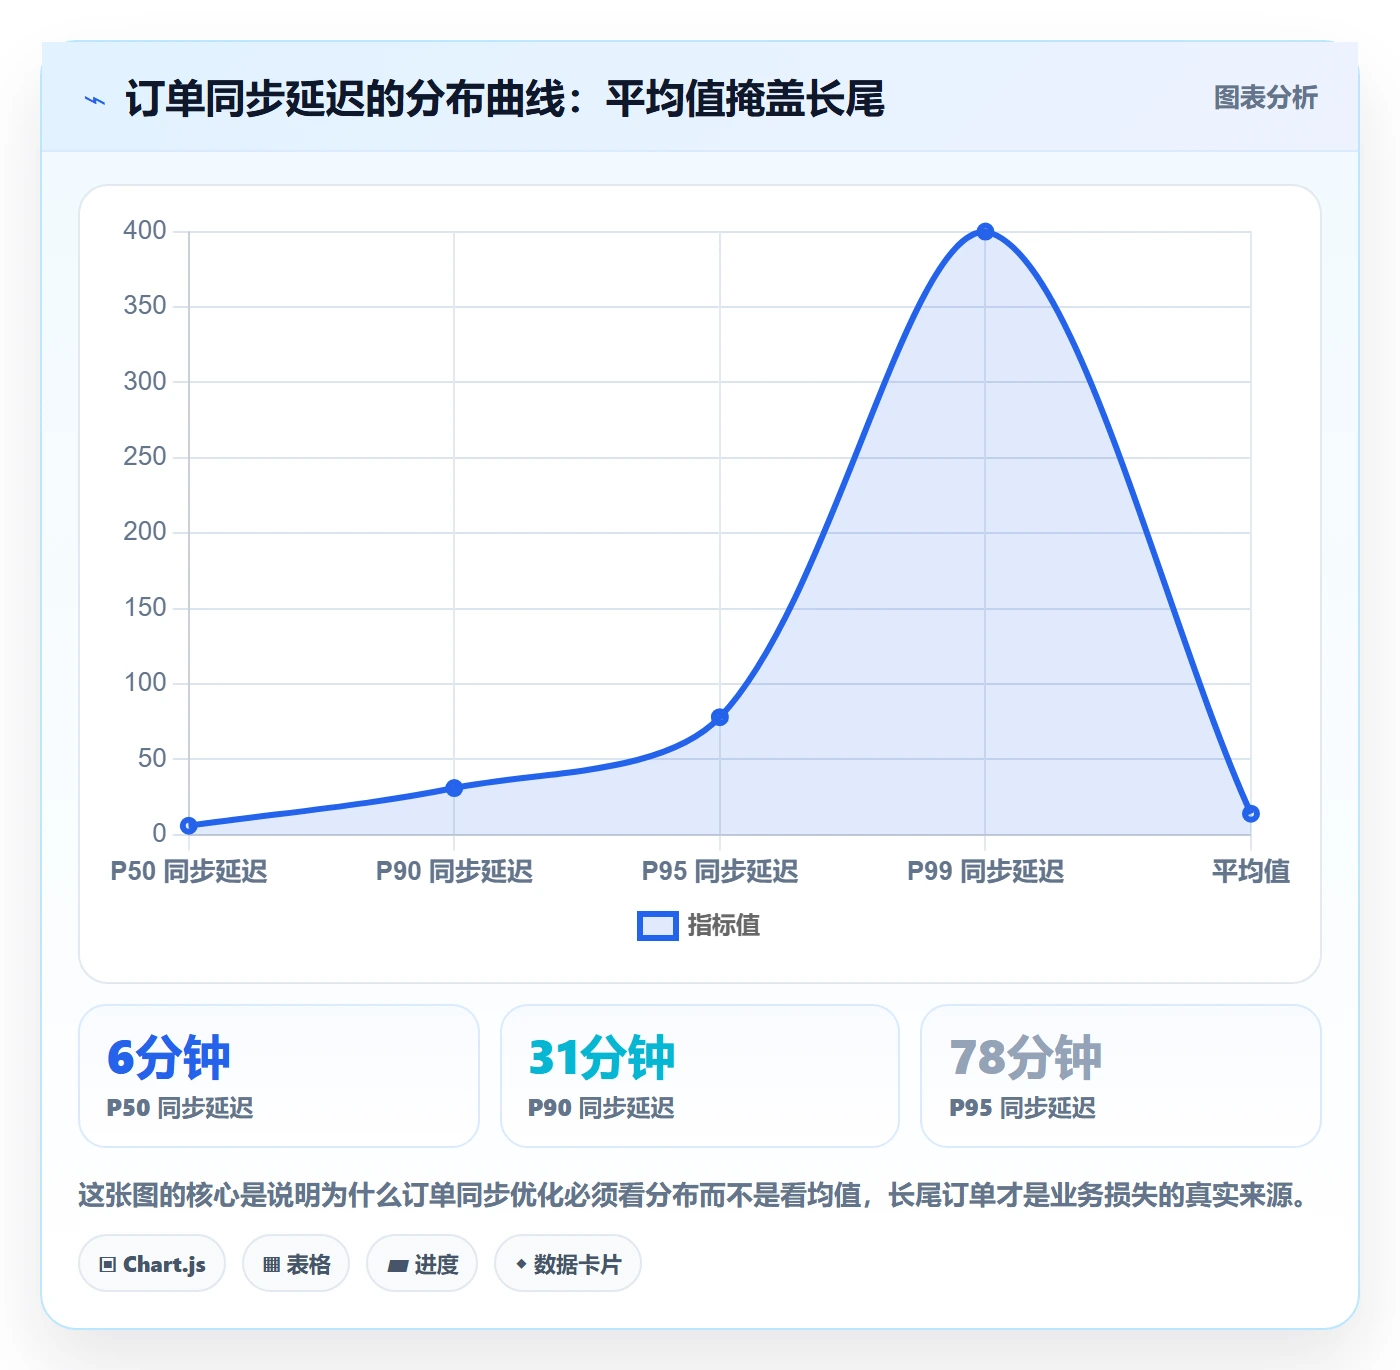Click the y-axis value 200
Screen dimensions: 1400x1370
145,532
